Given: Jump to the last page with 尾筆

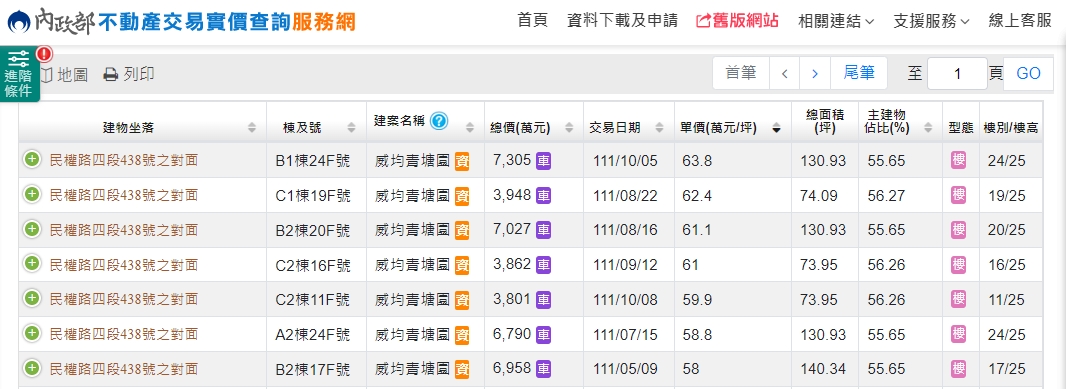Looking at the screenshot, I should [x=859, y=73].
